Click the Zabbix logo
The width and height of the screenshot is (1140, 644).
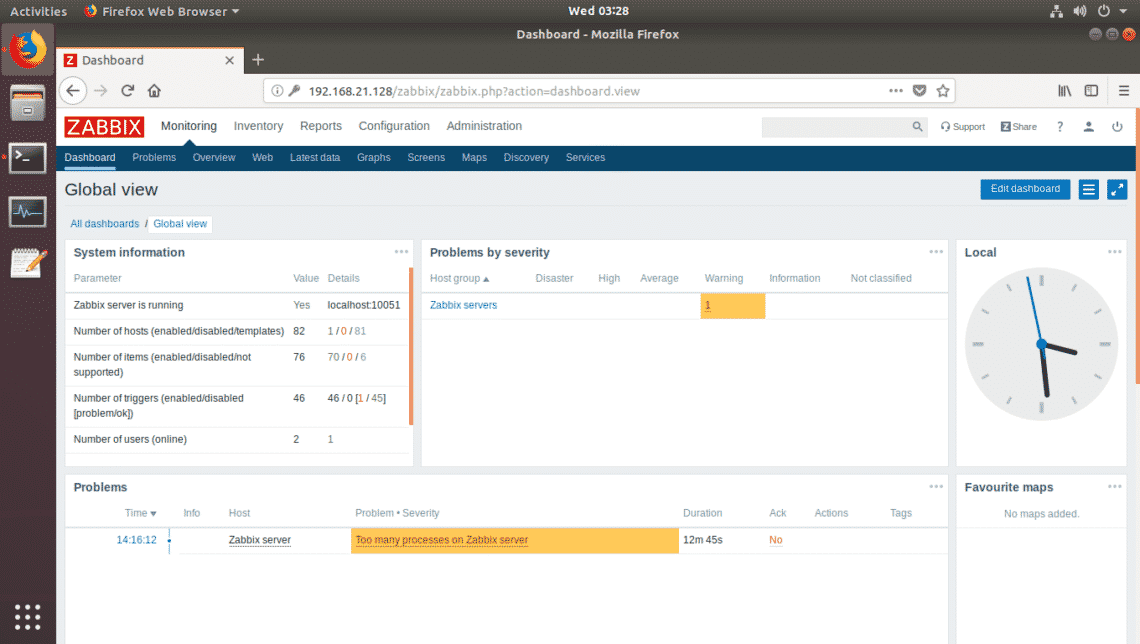pos(104,126)
